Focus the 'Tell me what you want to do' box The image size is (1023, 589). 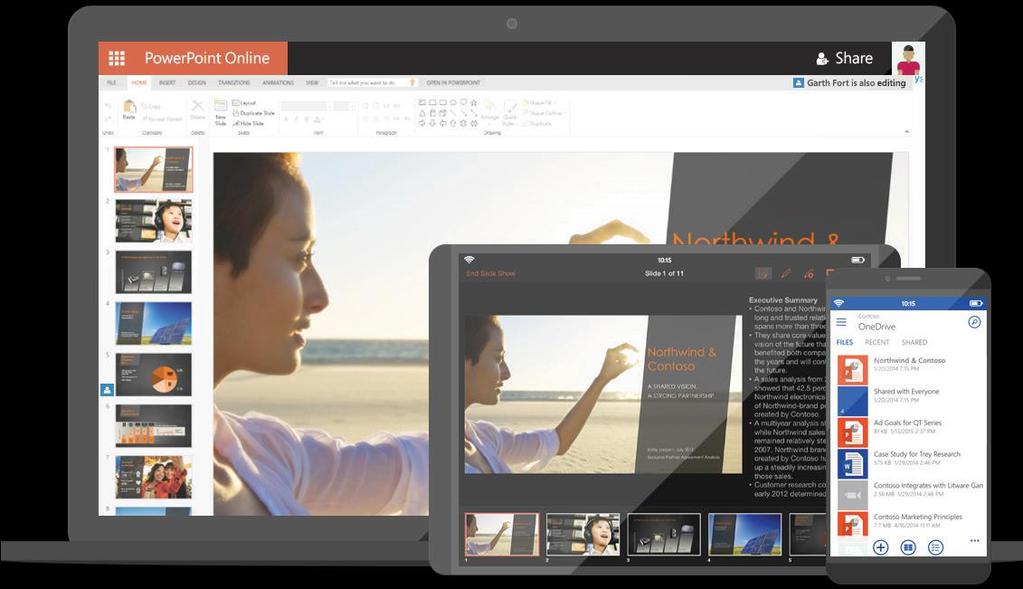[x=373, y=83]
